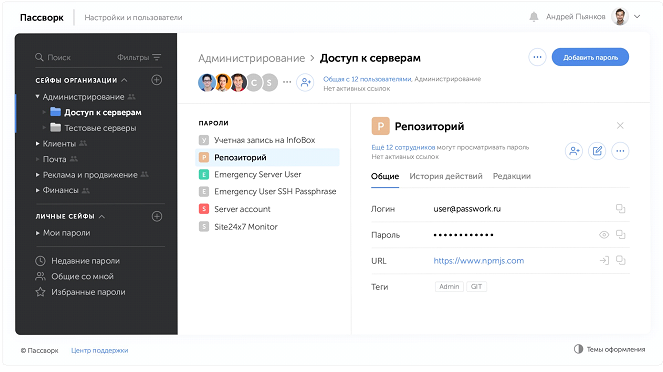Switch to История действий tab
The height and width of the screenshot is (372, 663).
pyautogui.click(x=446, y=176)
